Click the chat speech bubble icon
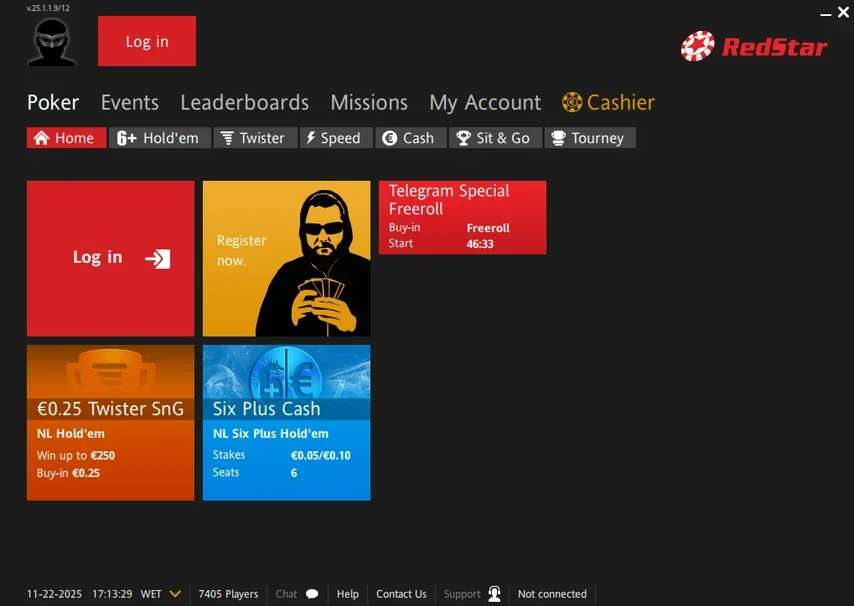The image size is (854, 606). click(312, 594)
